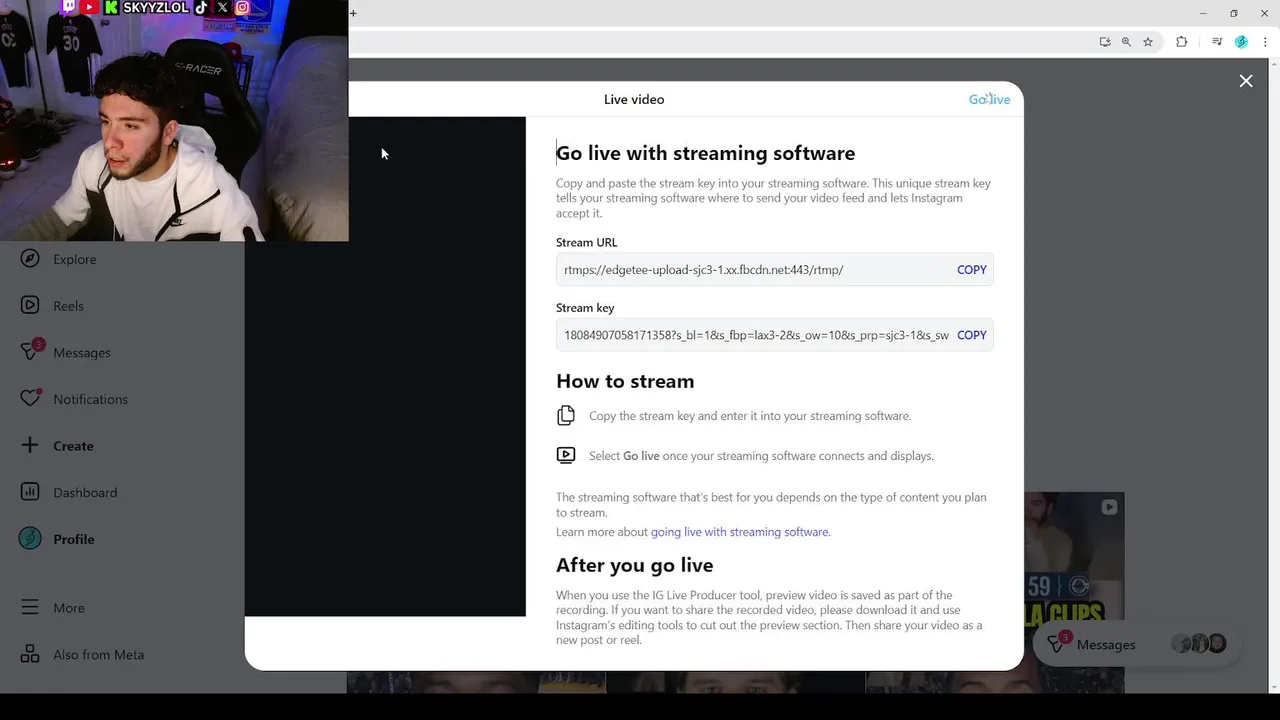Open Explore via the compass icon

(x=30, y=259)
